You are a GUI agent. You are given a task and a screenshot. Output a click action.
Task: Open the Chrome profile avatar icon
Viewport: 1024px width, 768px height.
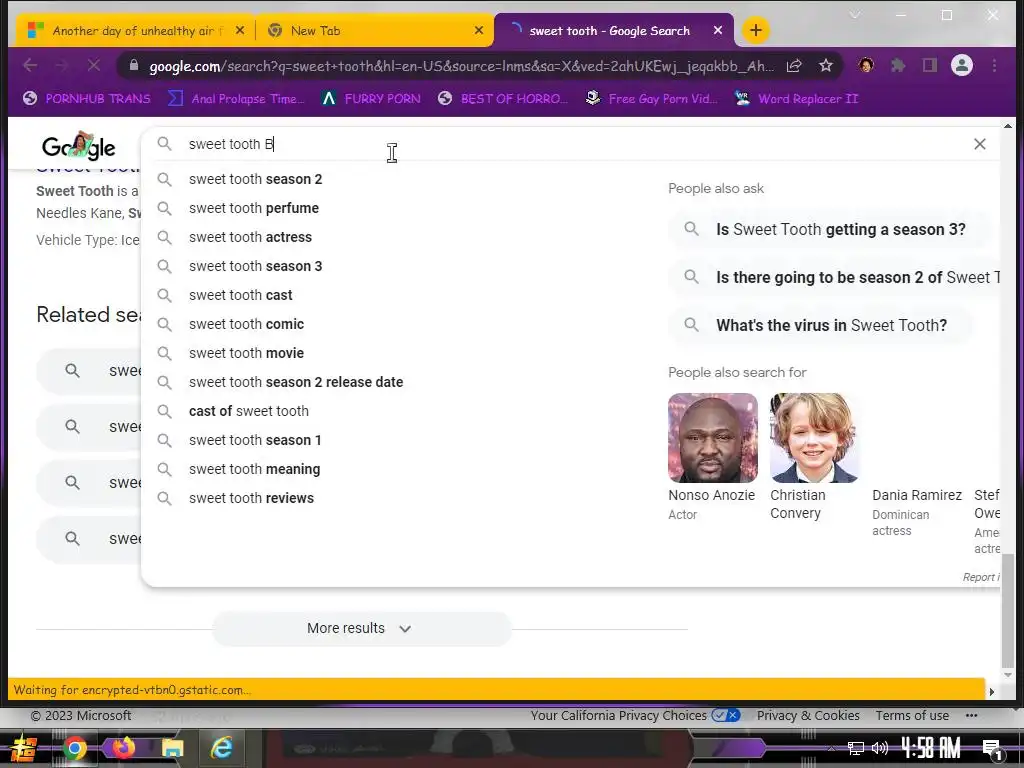(x=962, y=65)
